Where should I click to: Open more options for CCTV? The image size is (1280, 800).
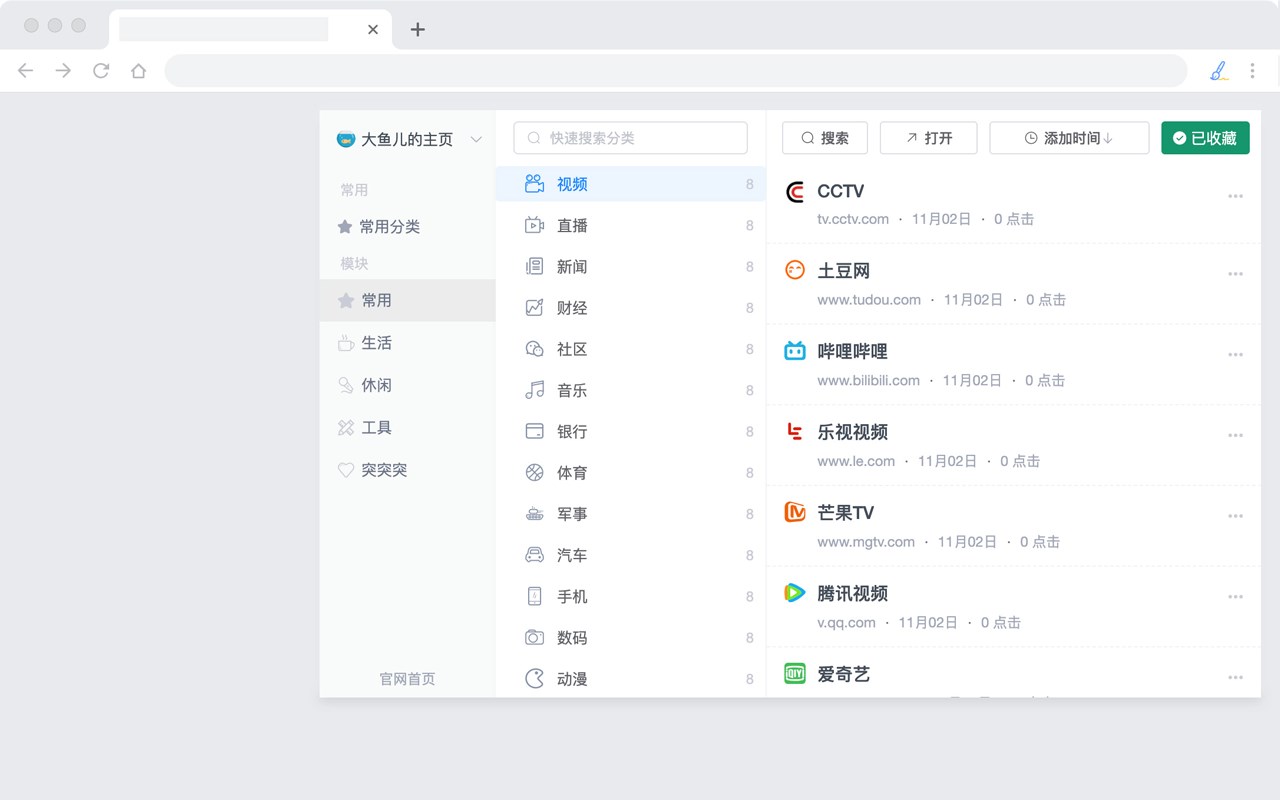coord(1236,196)
